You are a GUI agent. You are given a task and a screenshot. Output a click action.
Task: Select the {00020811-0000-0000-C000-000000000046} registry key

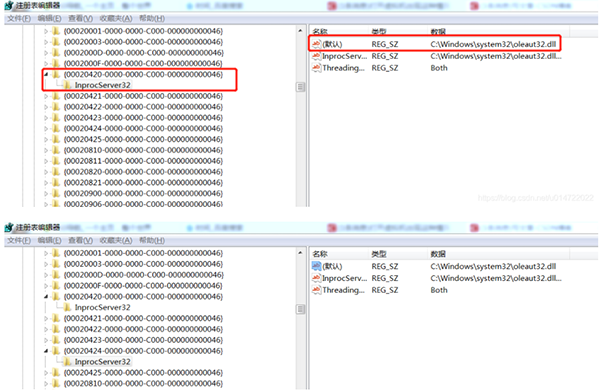[x=143, y=161]
